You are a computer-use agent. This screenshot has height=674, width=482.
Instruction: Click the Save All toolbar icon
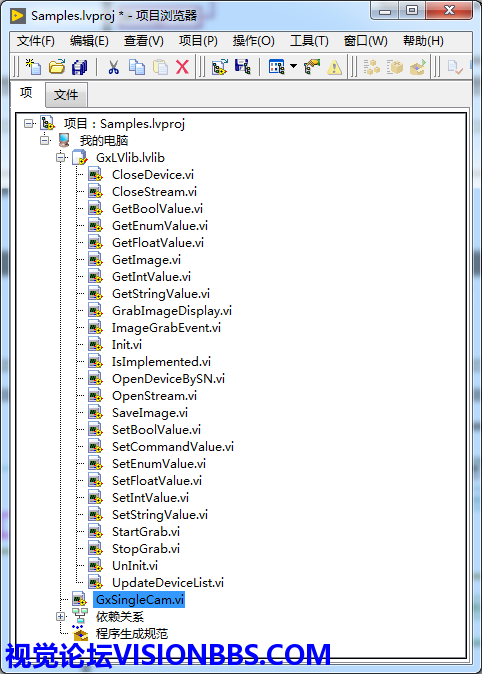[80, 67]
